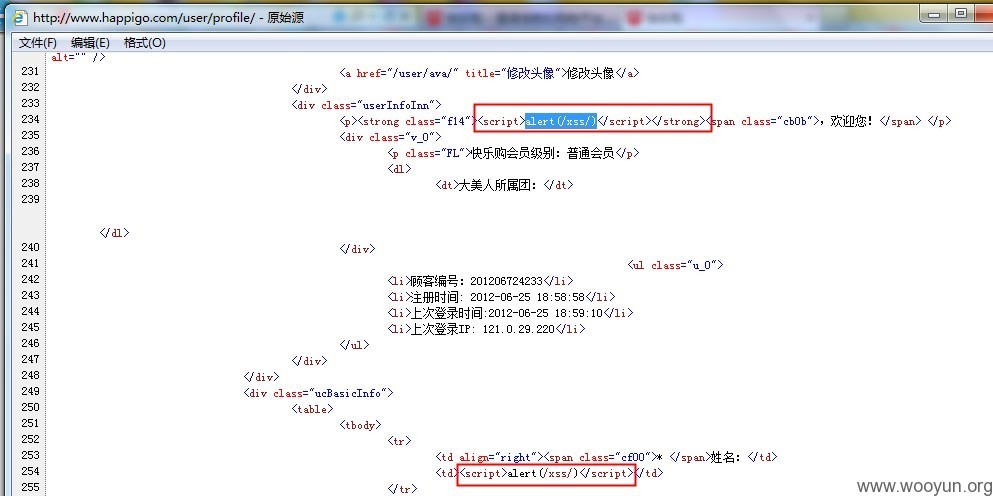Click the </div> tag on line 247
The image size is (993, 496).
tap(309, 361)
